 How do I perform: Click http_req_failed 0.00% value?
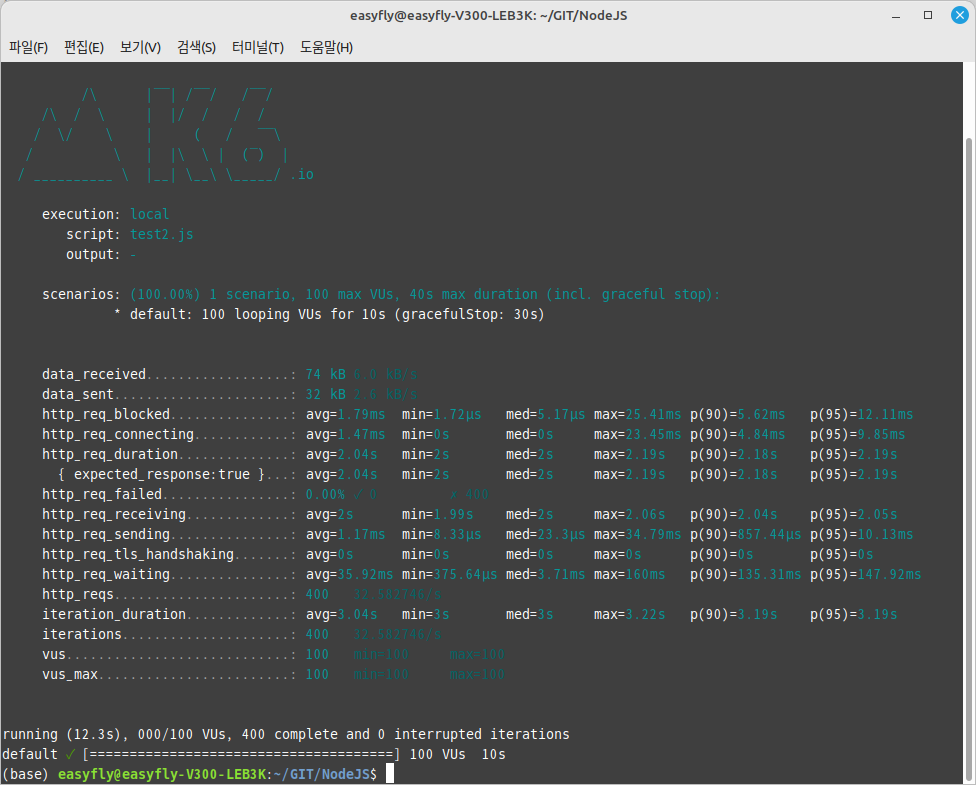pyautogui.click(x=326, y=494)
